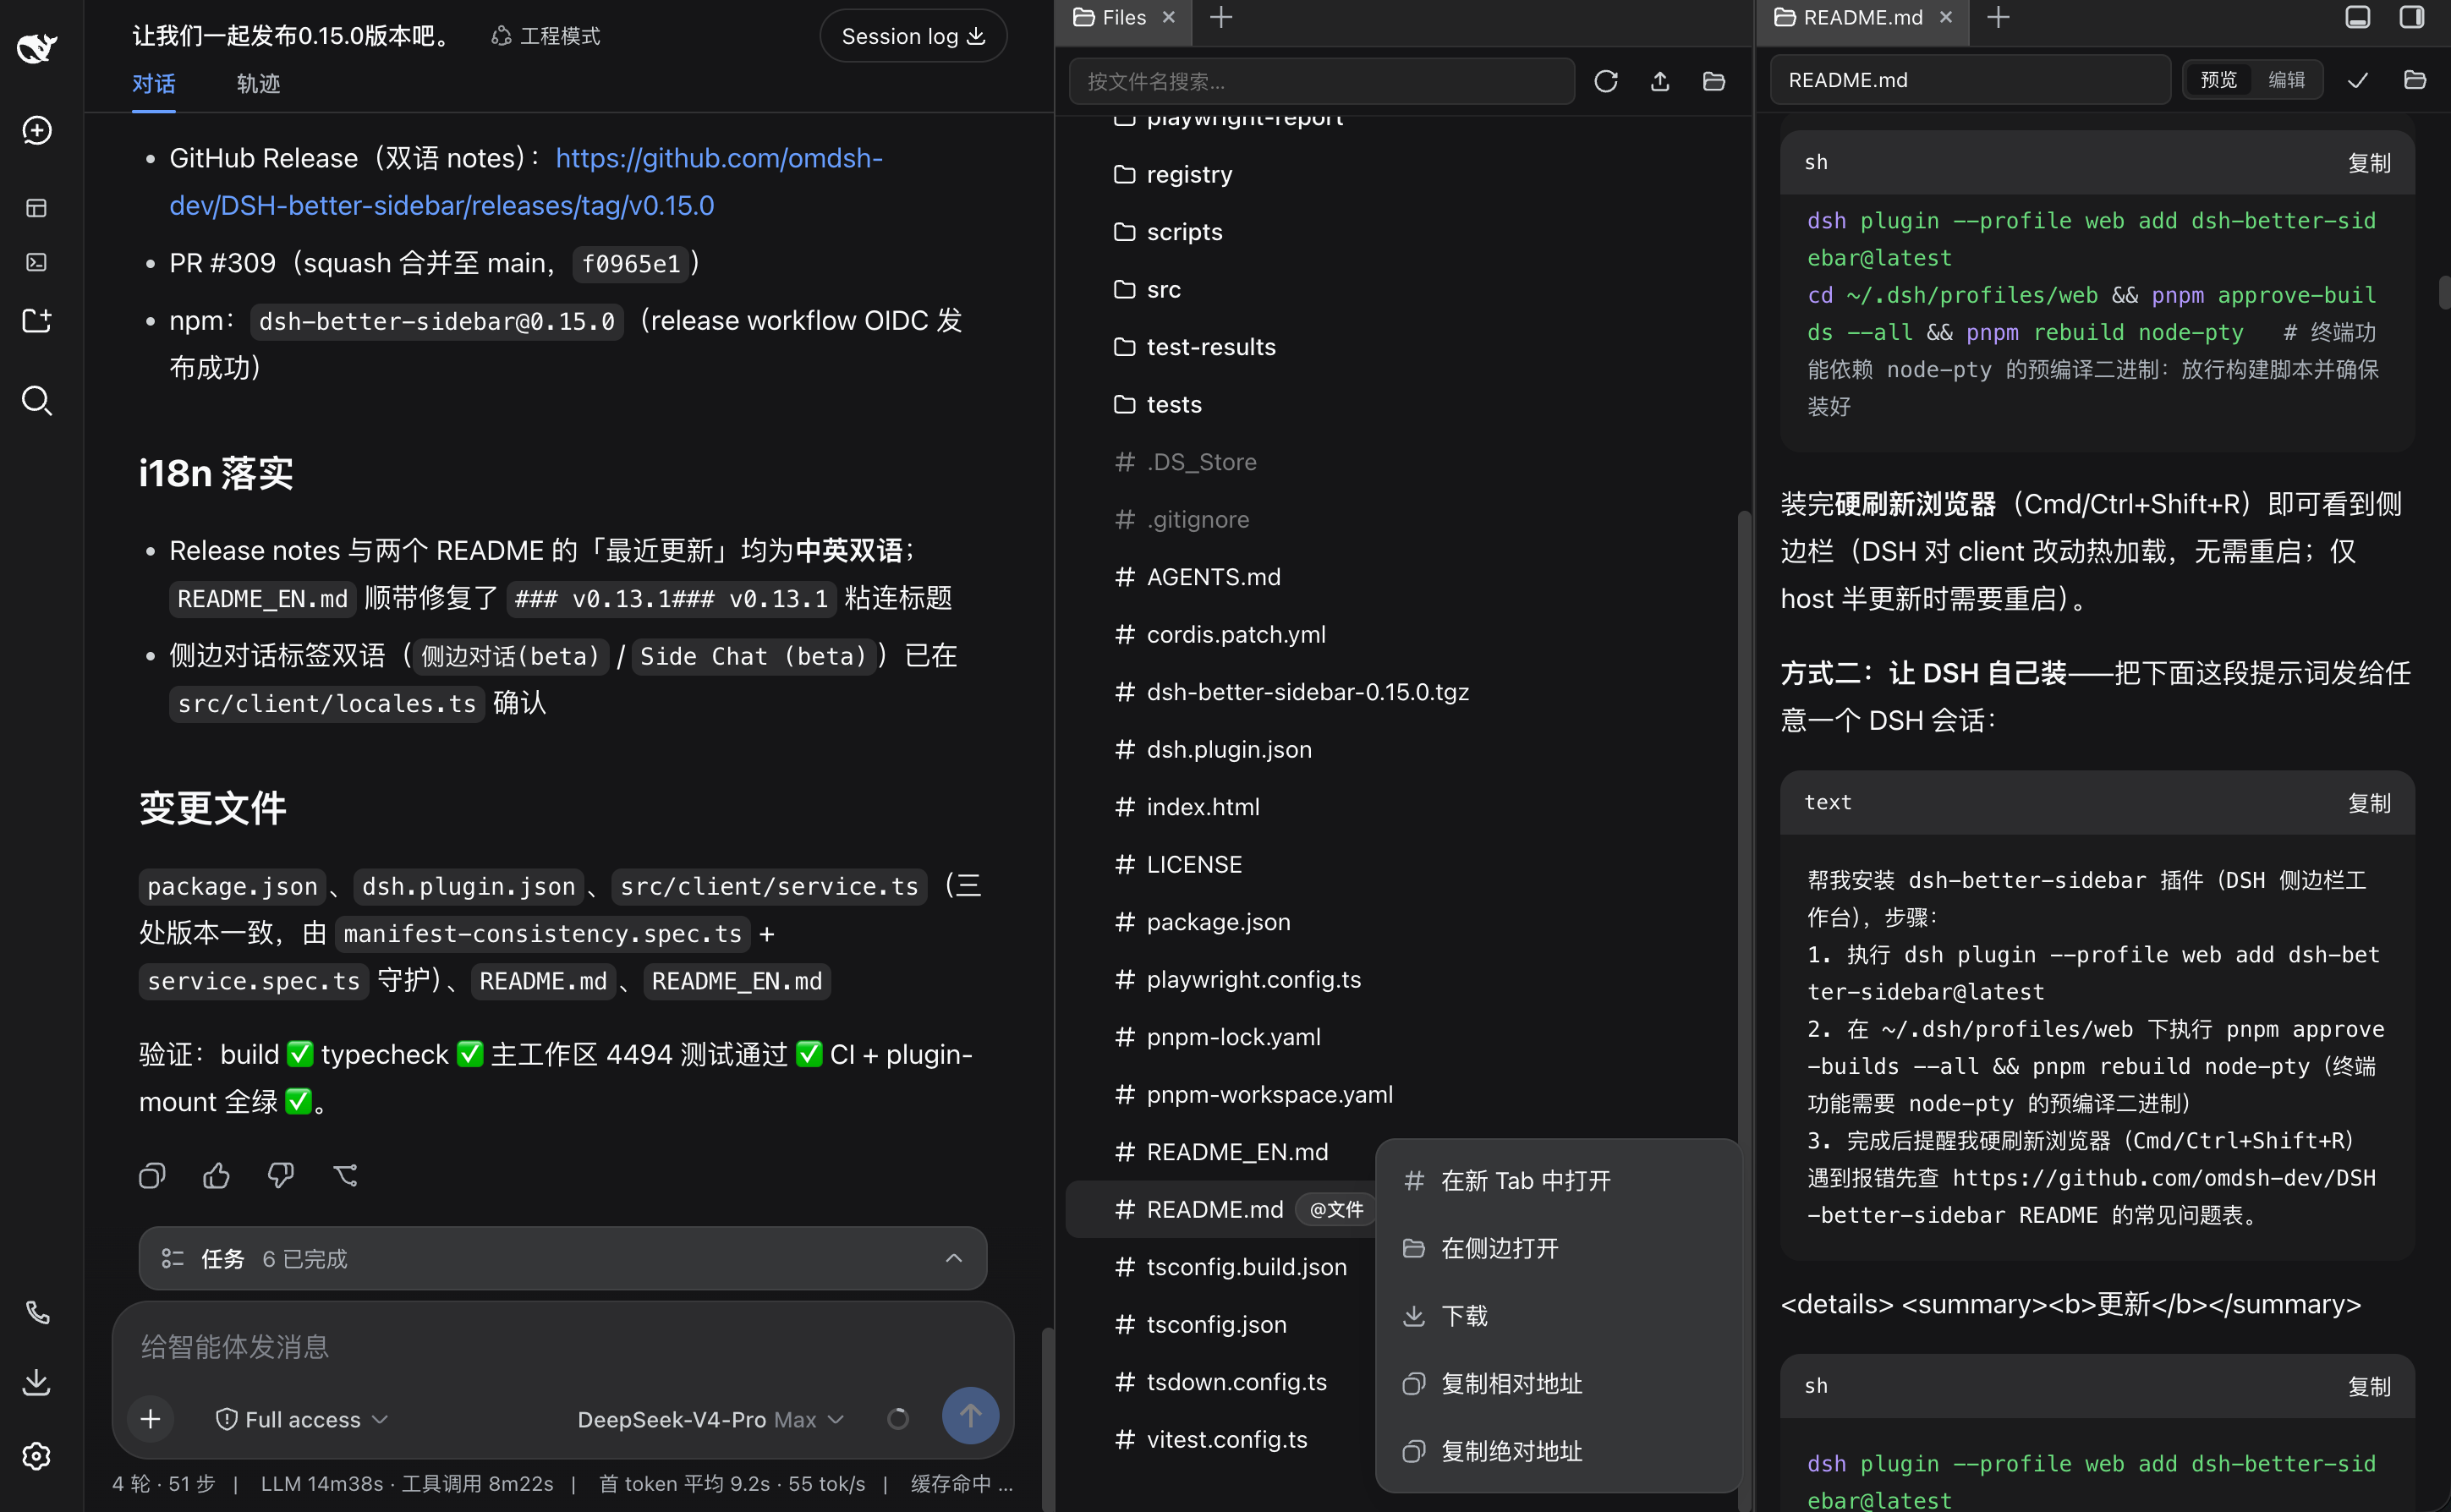
Task: Open AGENTS.md in the file list
Action: point(1213,577)
